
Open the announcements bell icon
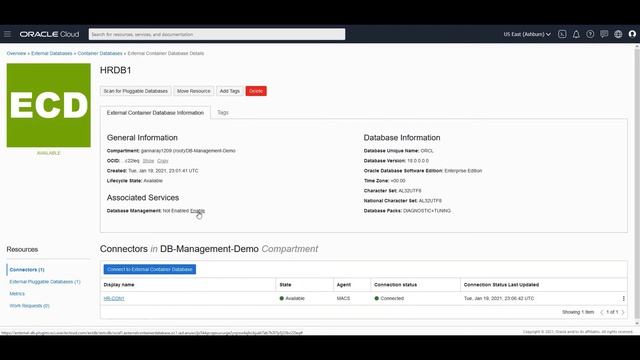(x=576, y=34)
